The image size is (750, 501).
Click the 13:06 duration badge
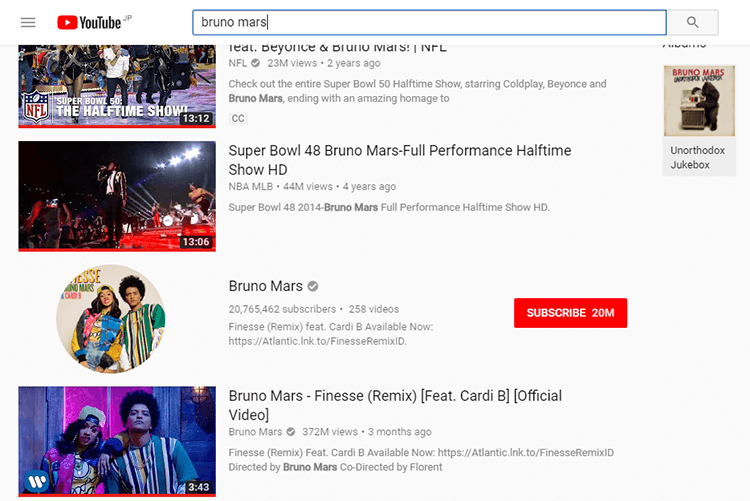click(x=196, y=242)
